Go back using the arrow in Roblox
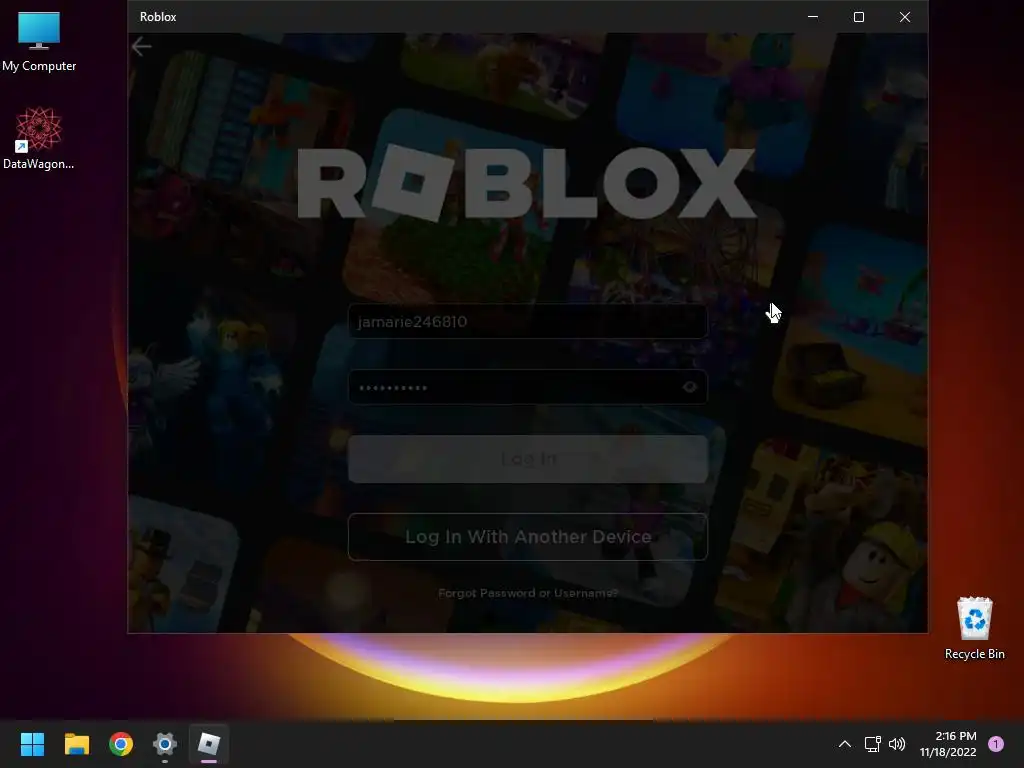The height and width of the screenshot is (768, 1024). (x=141, y=46)
